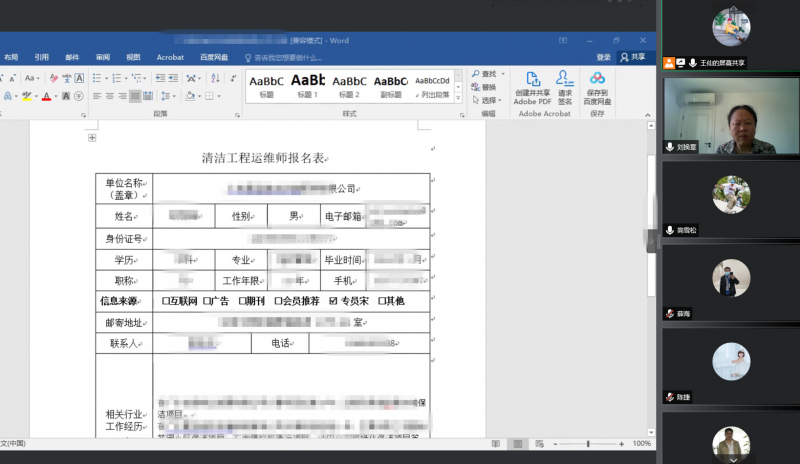Screen dimensions: 800x464
Task: Check the 期刊 checkbox
Action: [243, 301]
